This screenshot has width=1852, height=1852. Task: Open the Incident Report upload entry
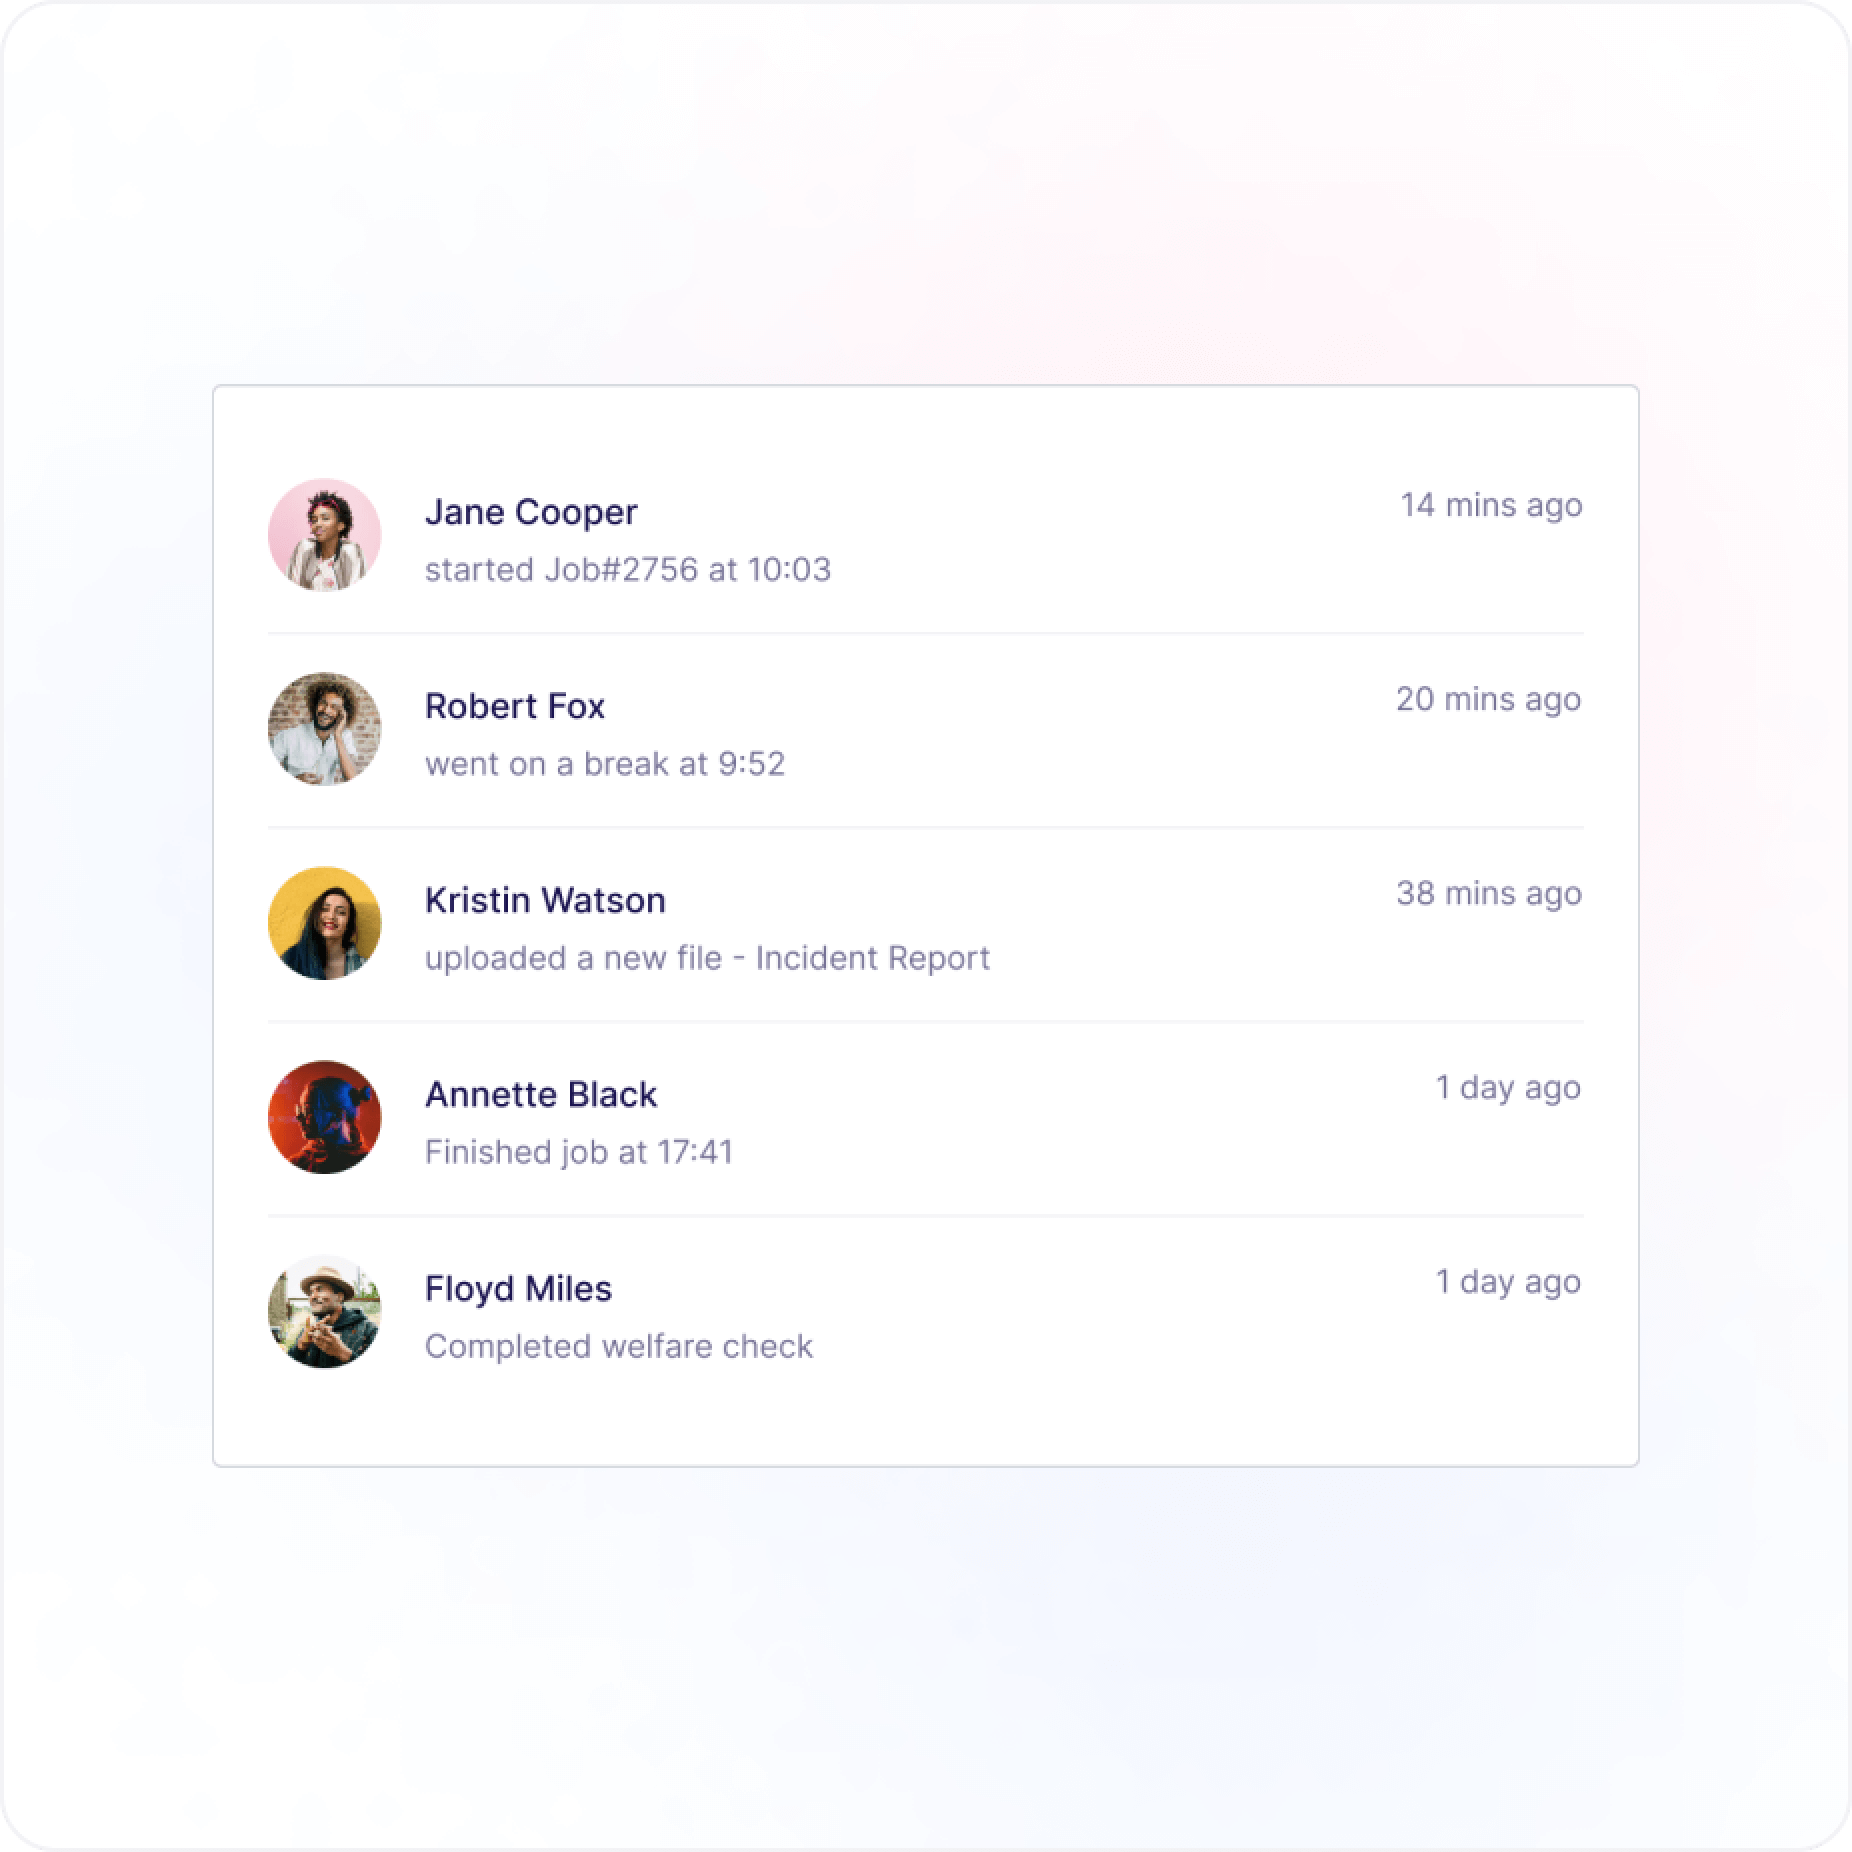coord(707,958)
